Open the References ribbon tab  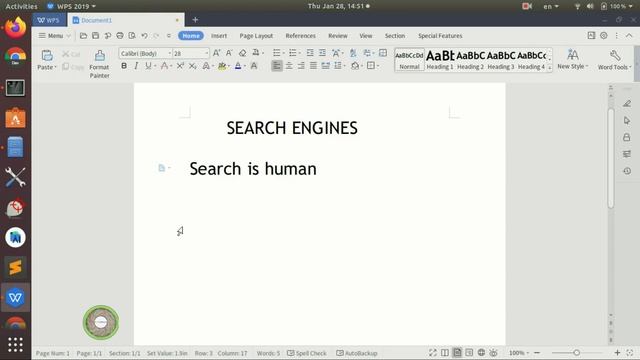[x=300, y=36]
